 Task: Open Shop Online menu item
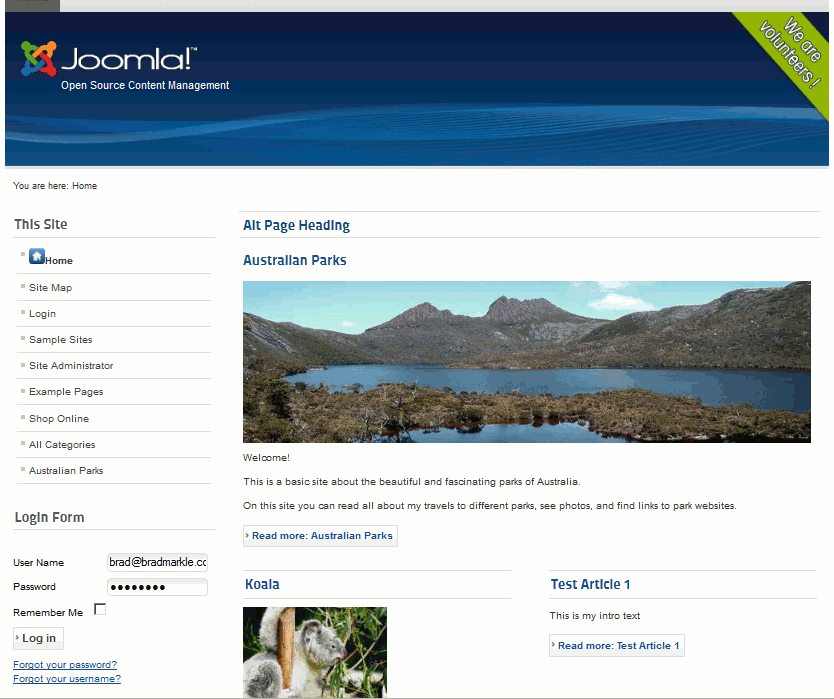point(59,419)
